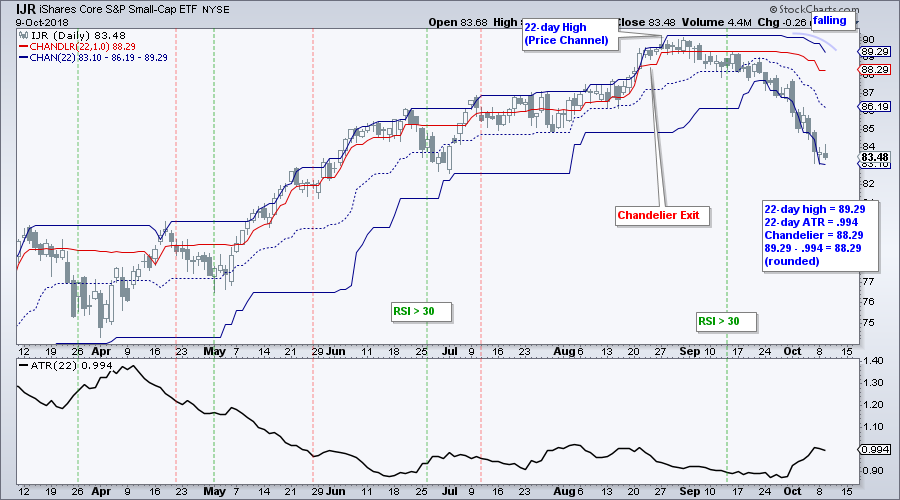Click the candlestick icon beside IJR (Daily) legend
The image size is (900, 500).
coord(24,36)
